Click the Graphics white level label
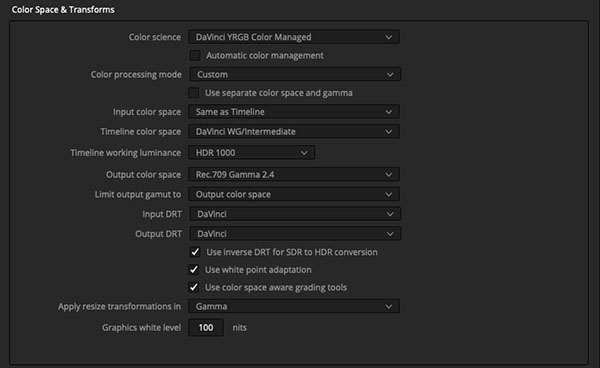The width and height of the screenshot is (600, 368). pyautogui.click(x=141, y=327)
